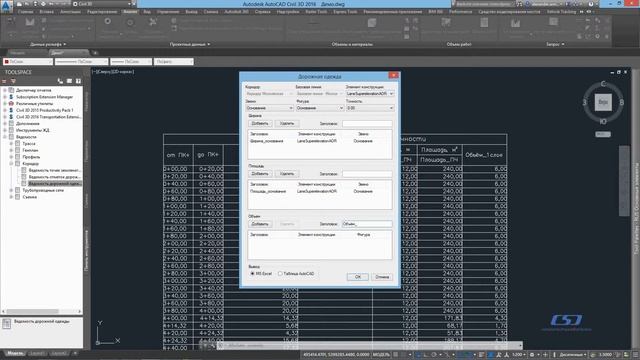
Task: Open the Элемент конструкции dropdown
Action: coord(370,94)
